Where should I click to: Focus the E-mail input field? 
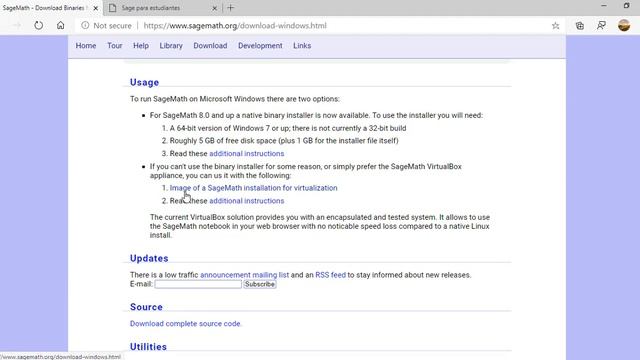pyautogui.click(x=198, y=284)
